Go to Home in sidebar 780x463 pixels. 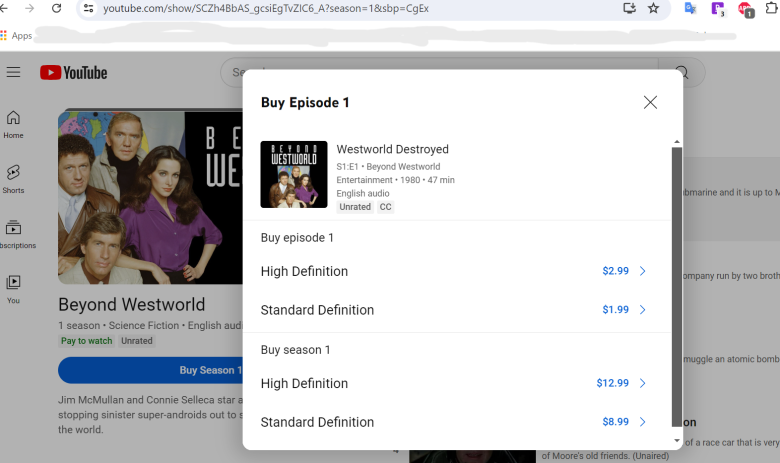pos(13,124)
